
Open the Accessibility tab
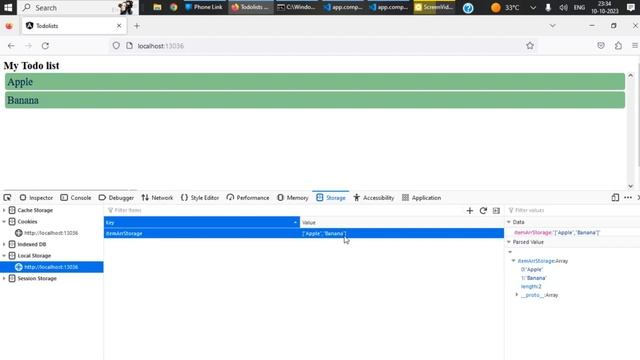[x=373, y=198]
